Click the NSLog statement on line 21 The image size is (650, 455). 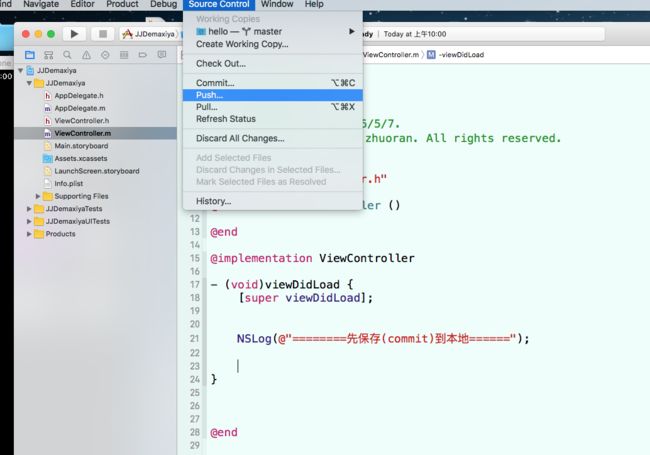tap(383, 339)
